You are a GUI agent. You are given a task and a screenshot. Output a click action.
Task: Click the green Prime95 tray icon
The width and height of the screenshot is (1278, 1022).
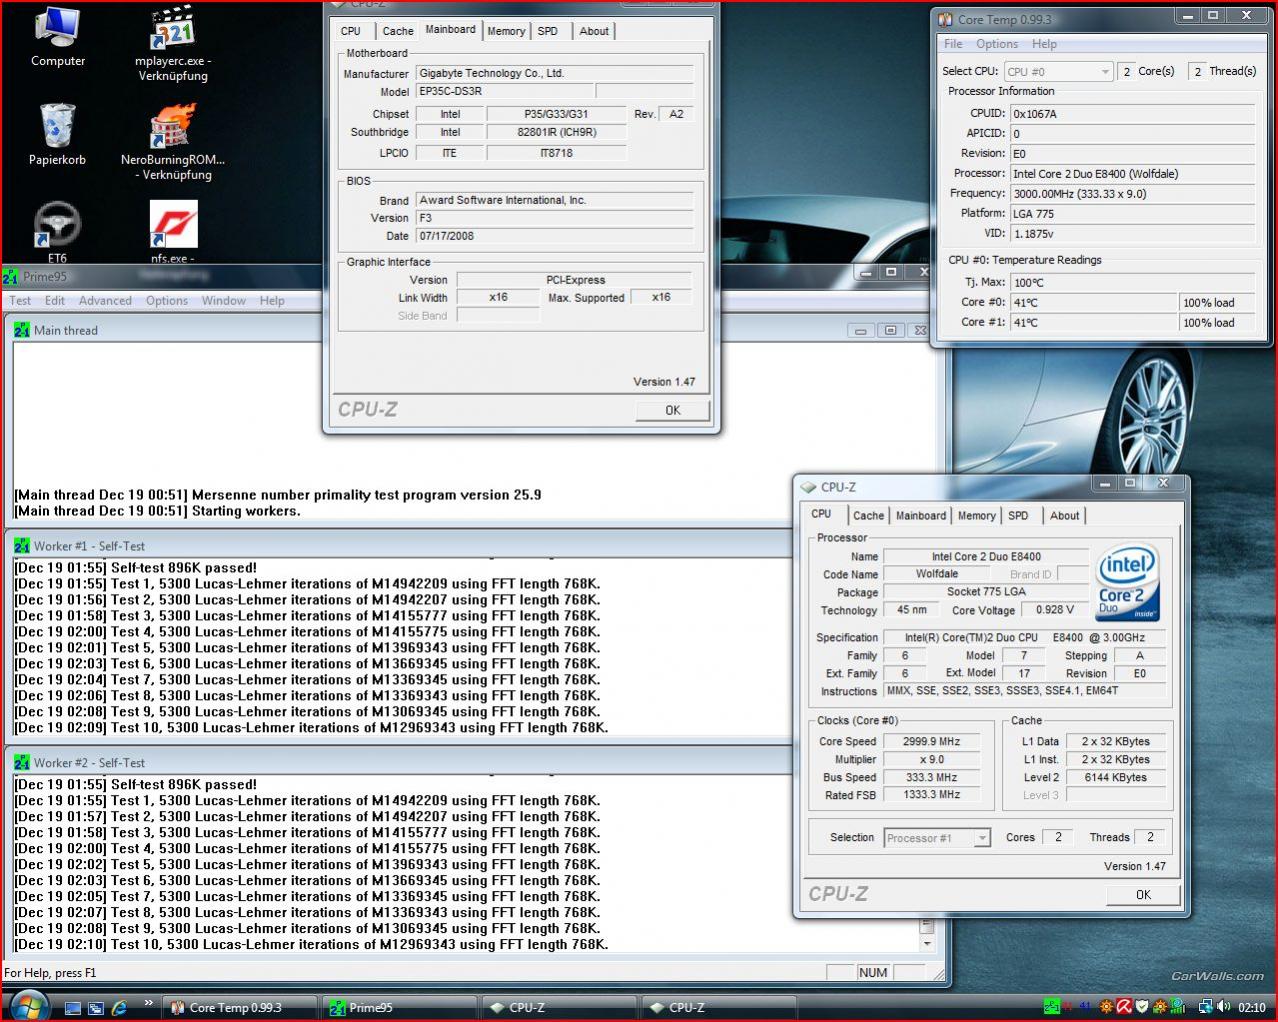click(1051, 1007)
